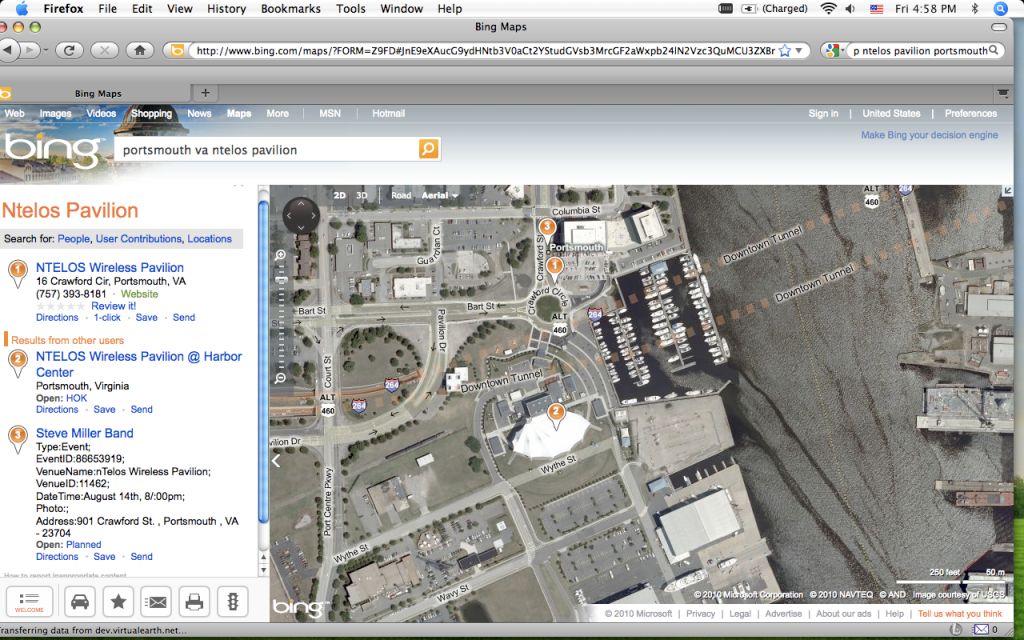The width and height of the screenshot is (1024, 640).
Task: Open driving directions with the car icon
Action: [80, 601]
